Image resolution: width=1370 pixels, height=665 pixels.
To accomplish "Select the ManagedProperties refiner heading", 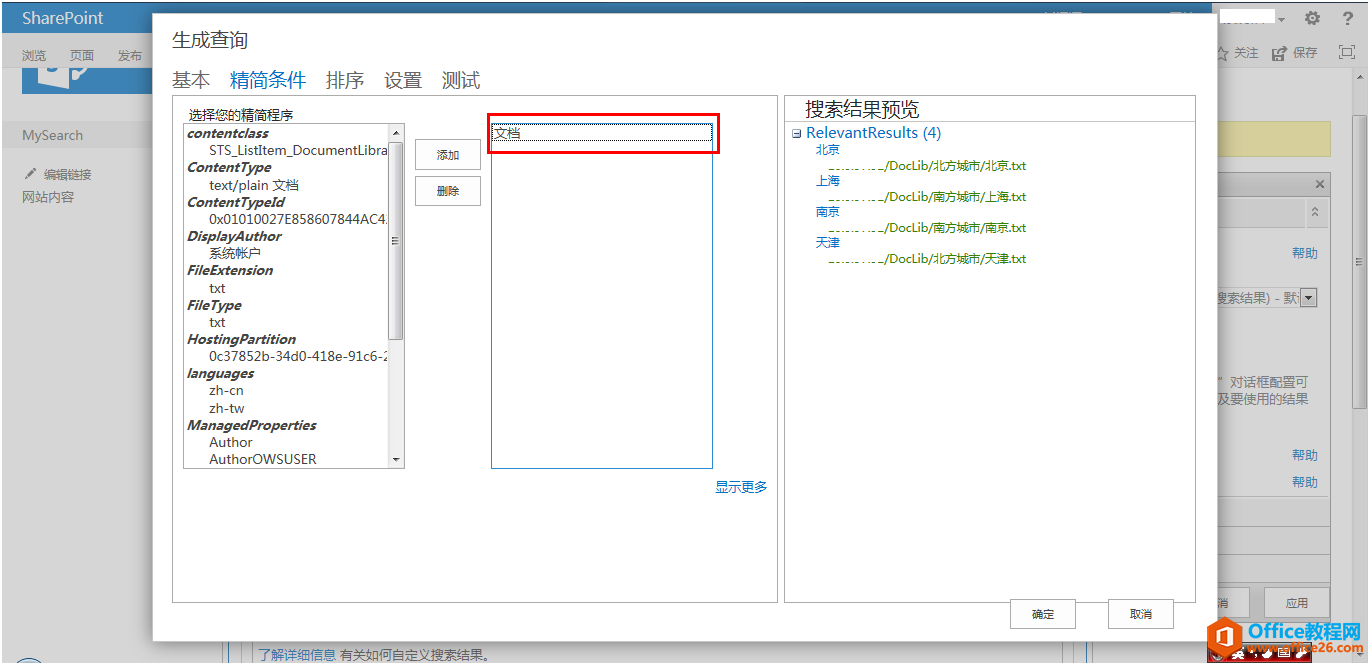I will [252, 425].
